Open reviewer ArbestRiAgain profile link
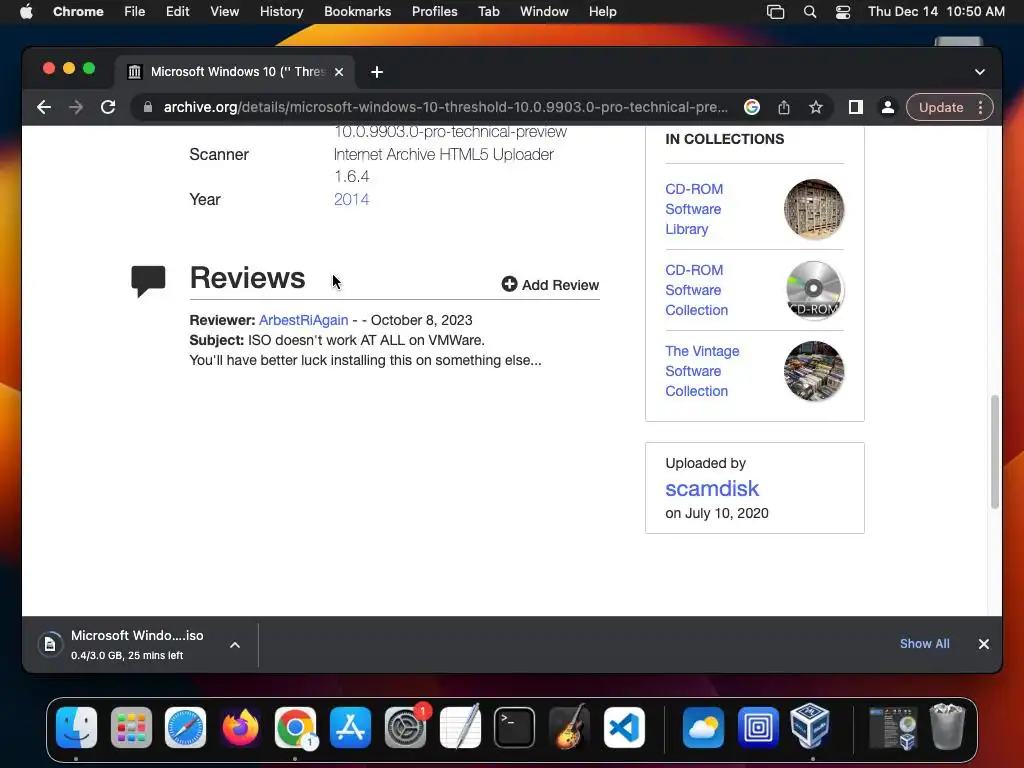1024x768 pixels. coord(304,320)
